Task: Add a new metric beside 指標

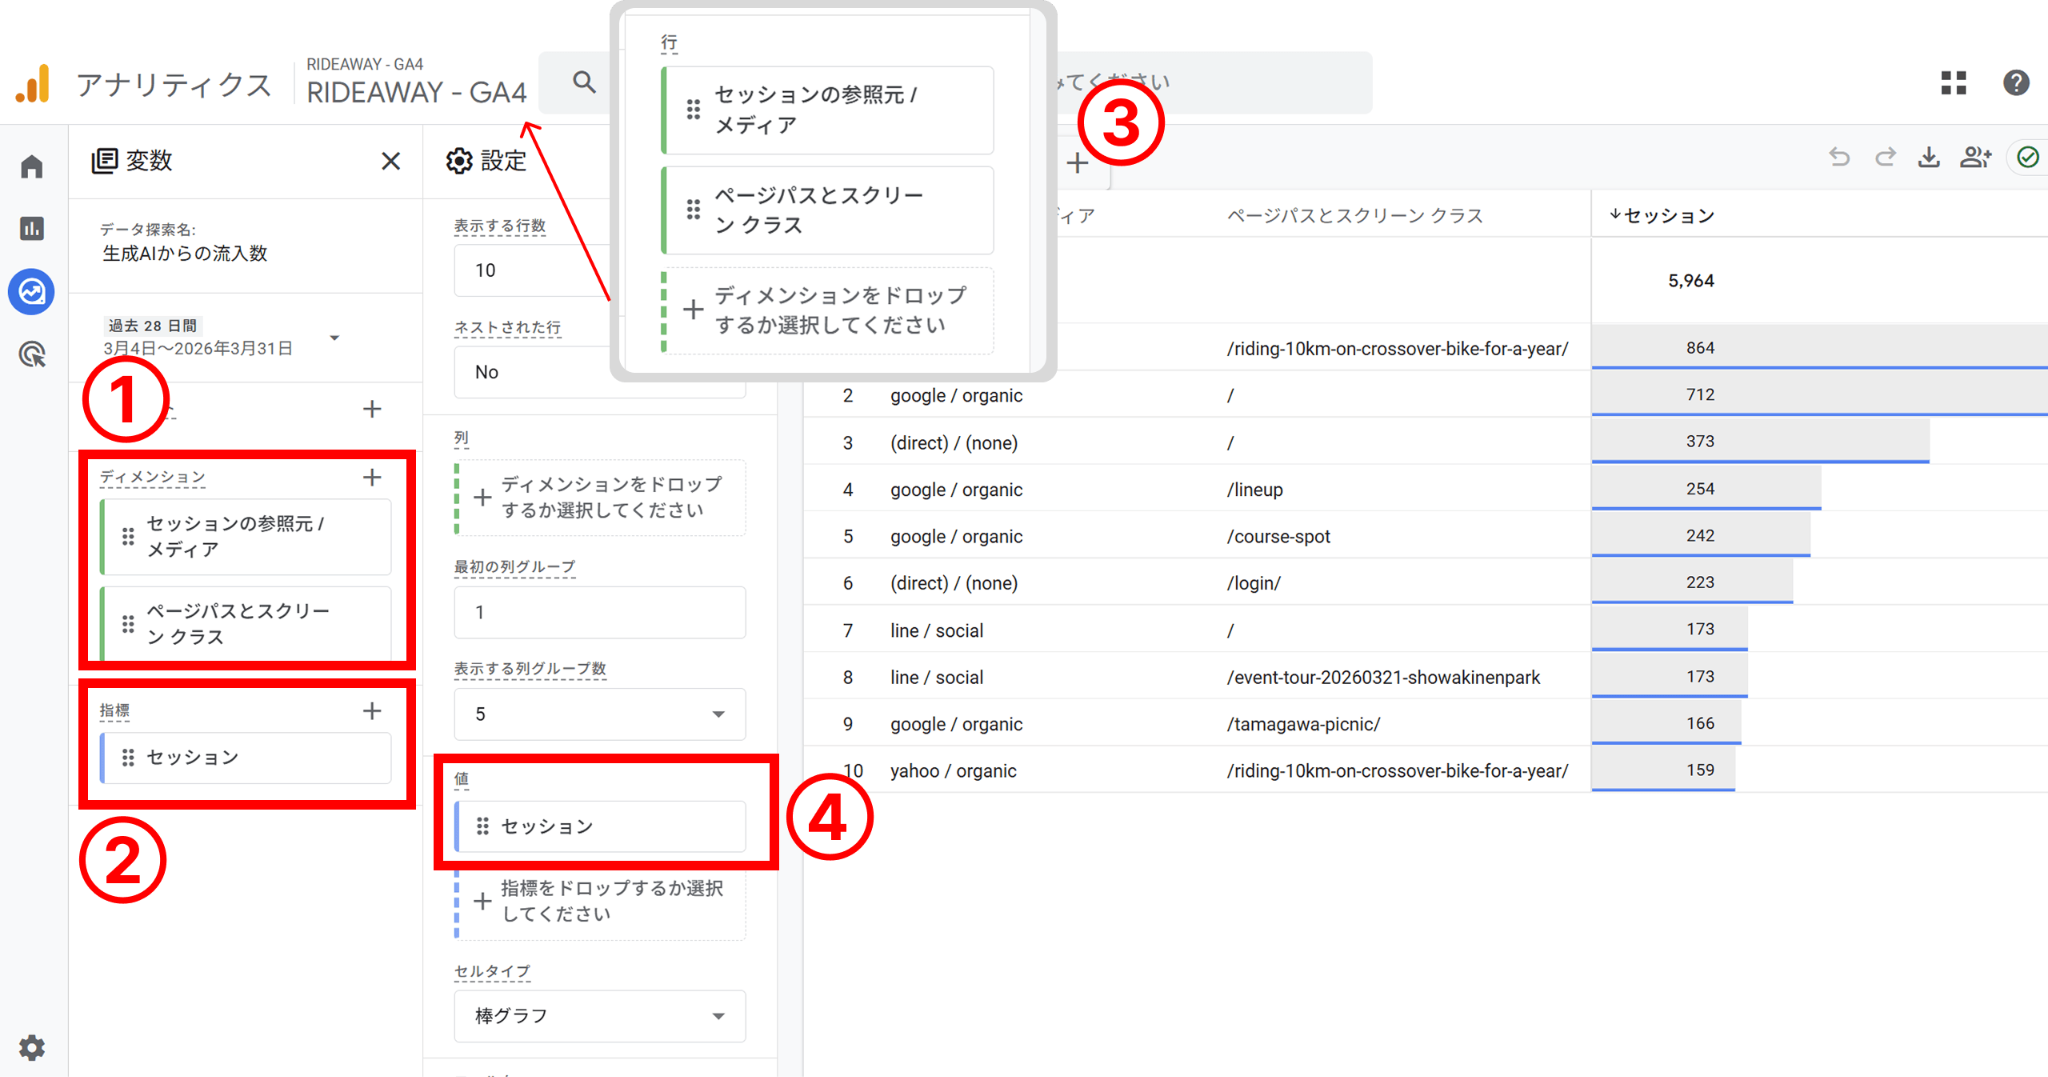Action: coord(372,711)
